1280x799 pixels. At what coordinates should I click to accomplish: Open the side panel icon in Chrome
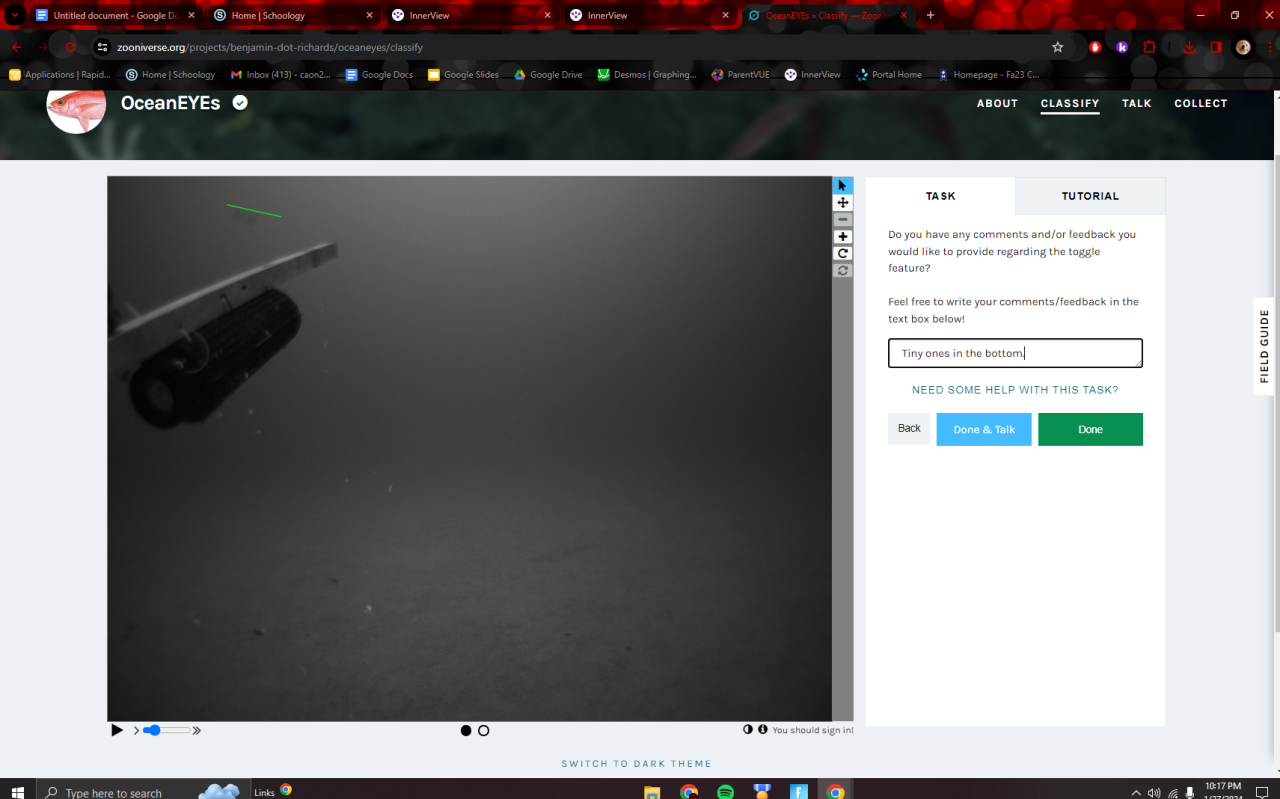[1216, 47]
